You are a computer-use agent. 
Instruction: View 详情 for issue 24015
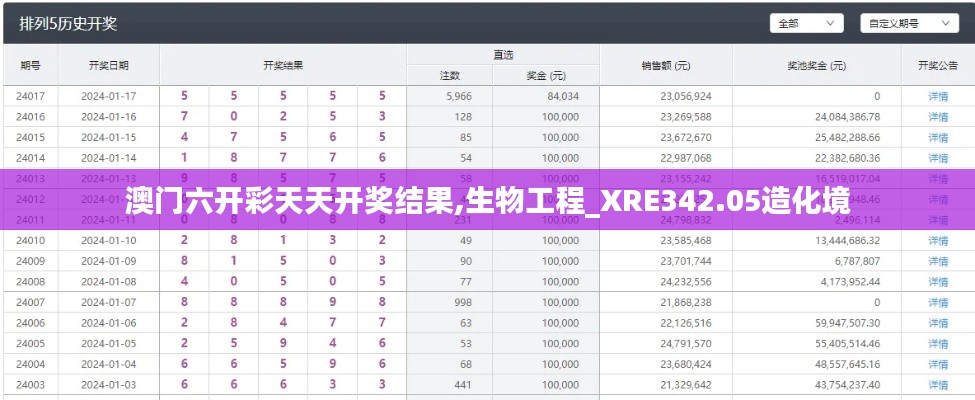click(937, 138)
